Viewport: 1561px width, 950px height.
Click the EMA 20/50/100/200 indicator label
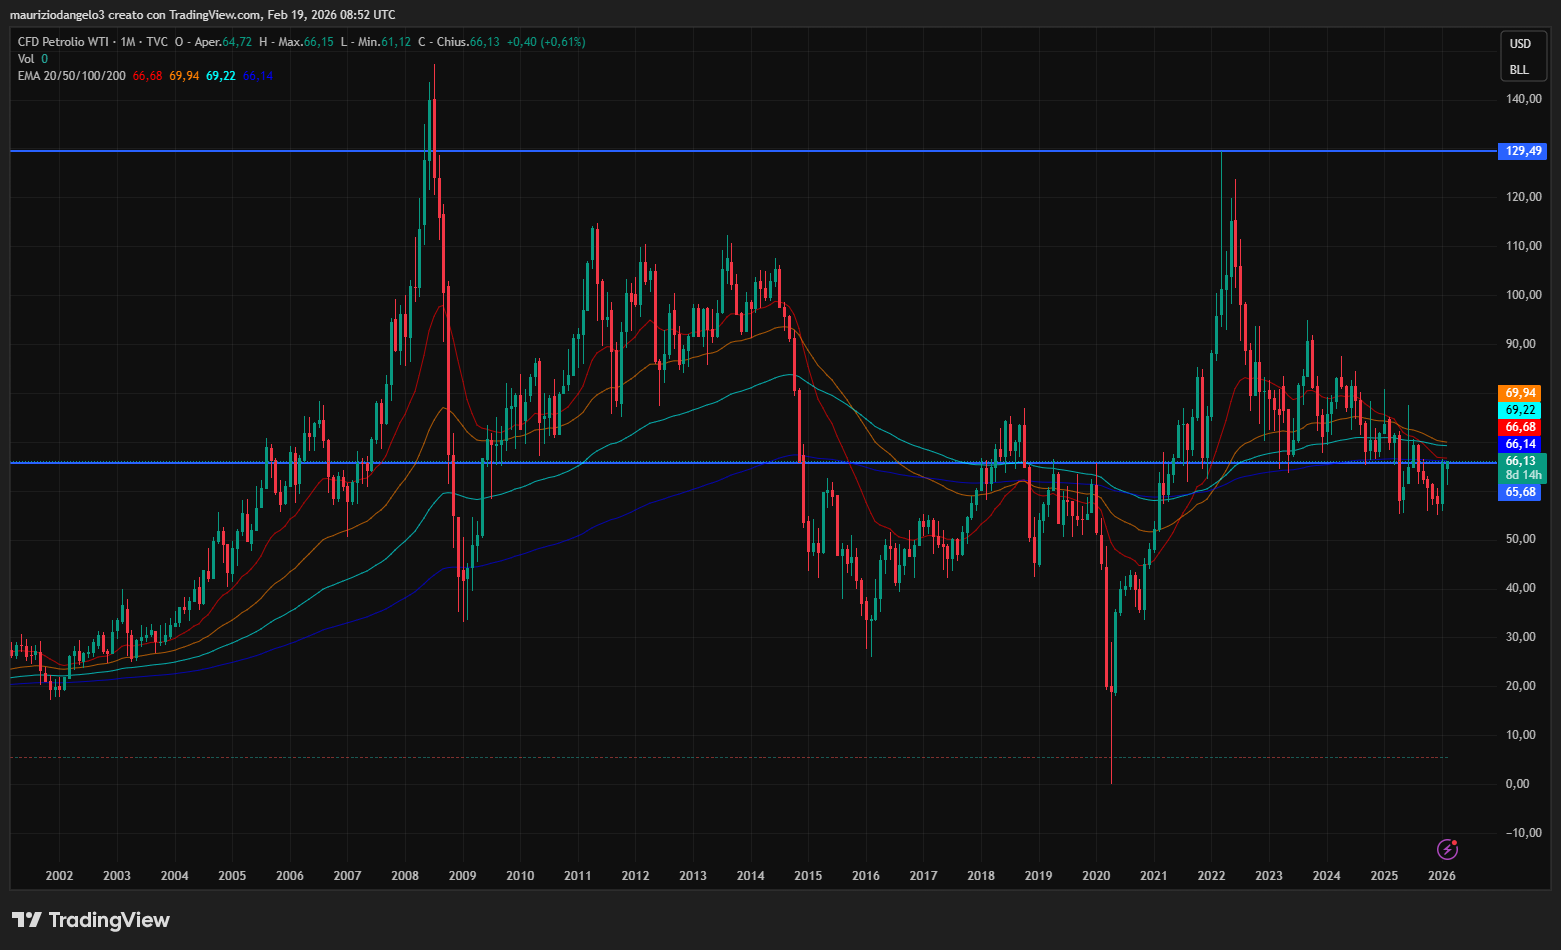[x=72, y=76]
